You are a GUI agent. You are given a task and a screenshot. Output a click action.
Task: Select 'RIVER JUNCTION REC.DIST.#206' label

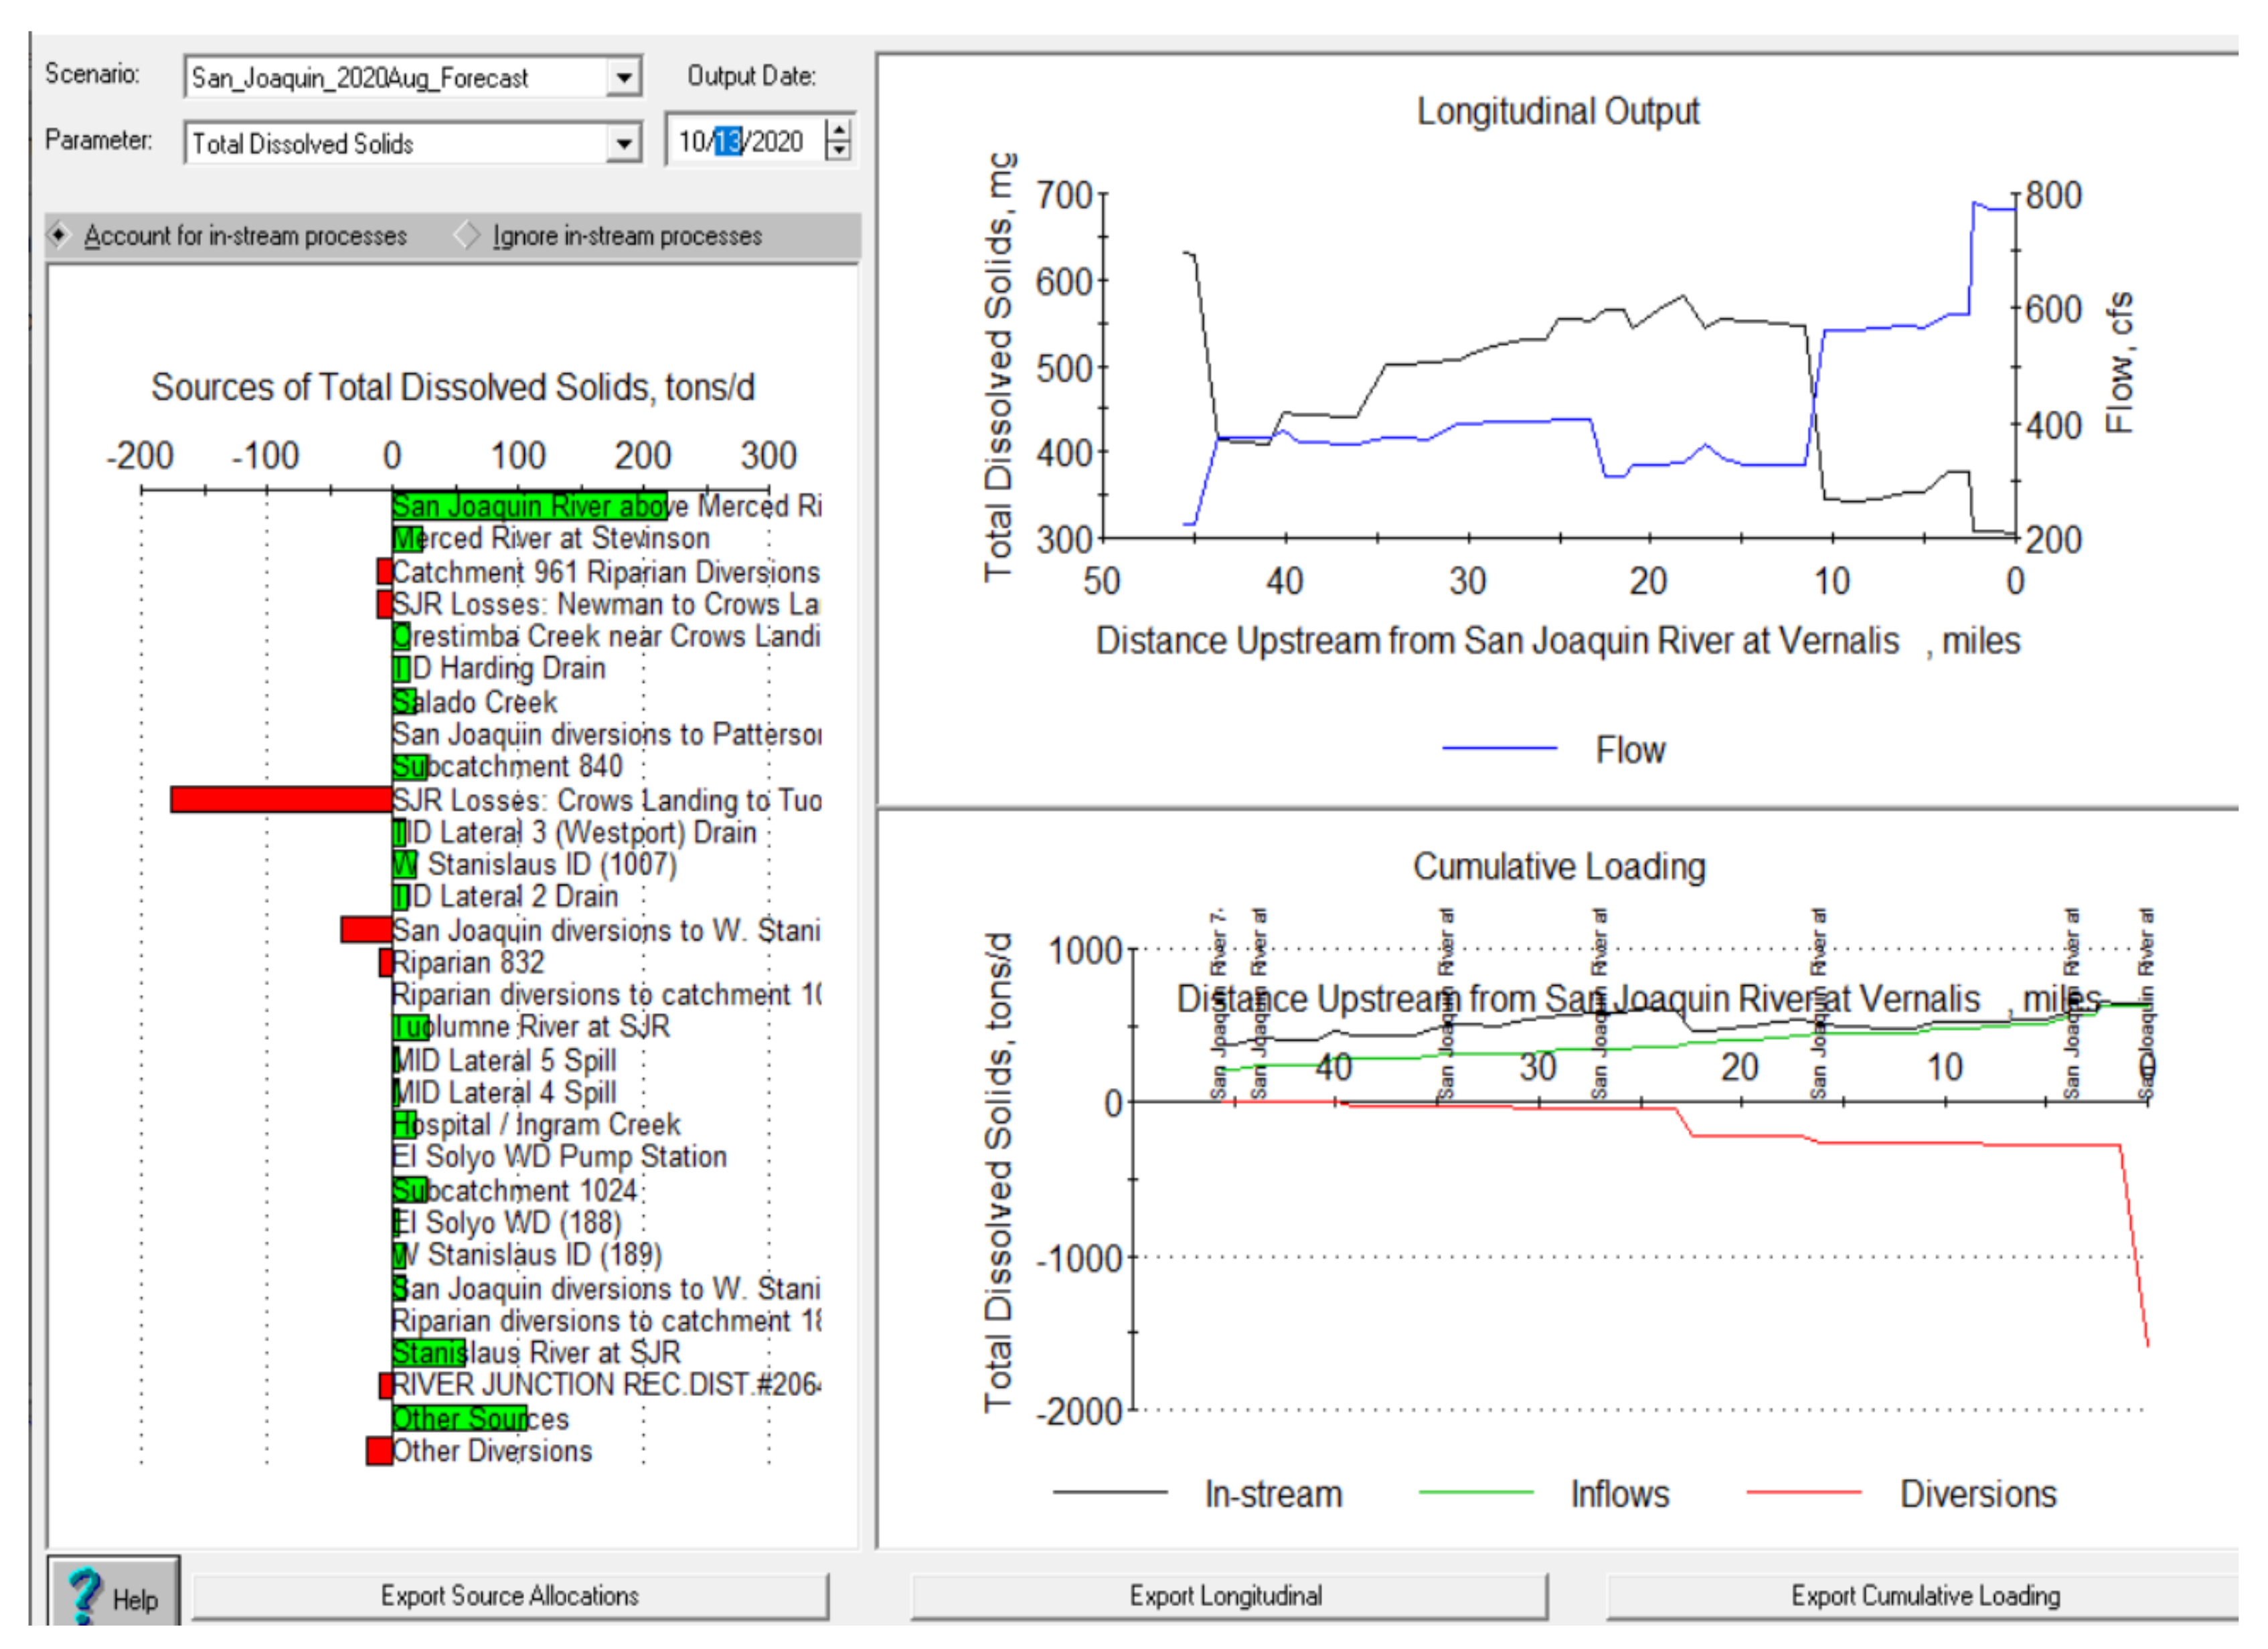pyautogui.click(x=606, y=1386)
